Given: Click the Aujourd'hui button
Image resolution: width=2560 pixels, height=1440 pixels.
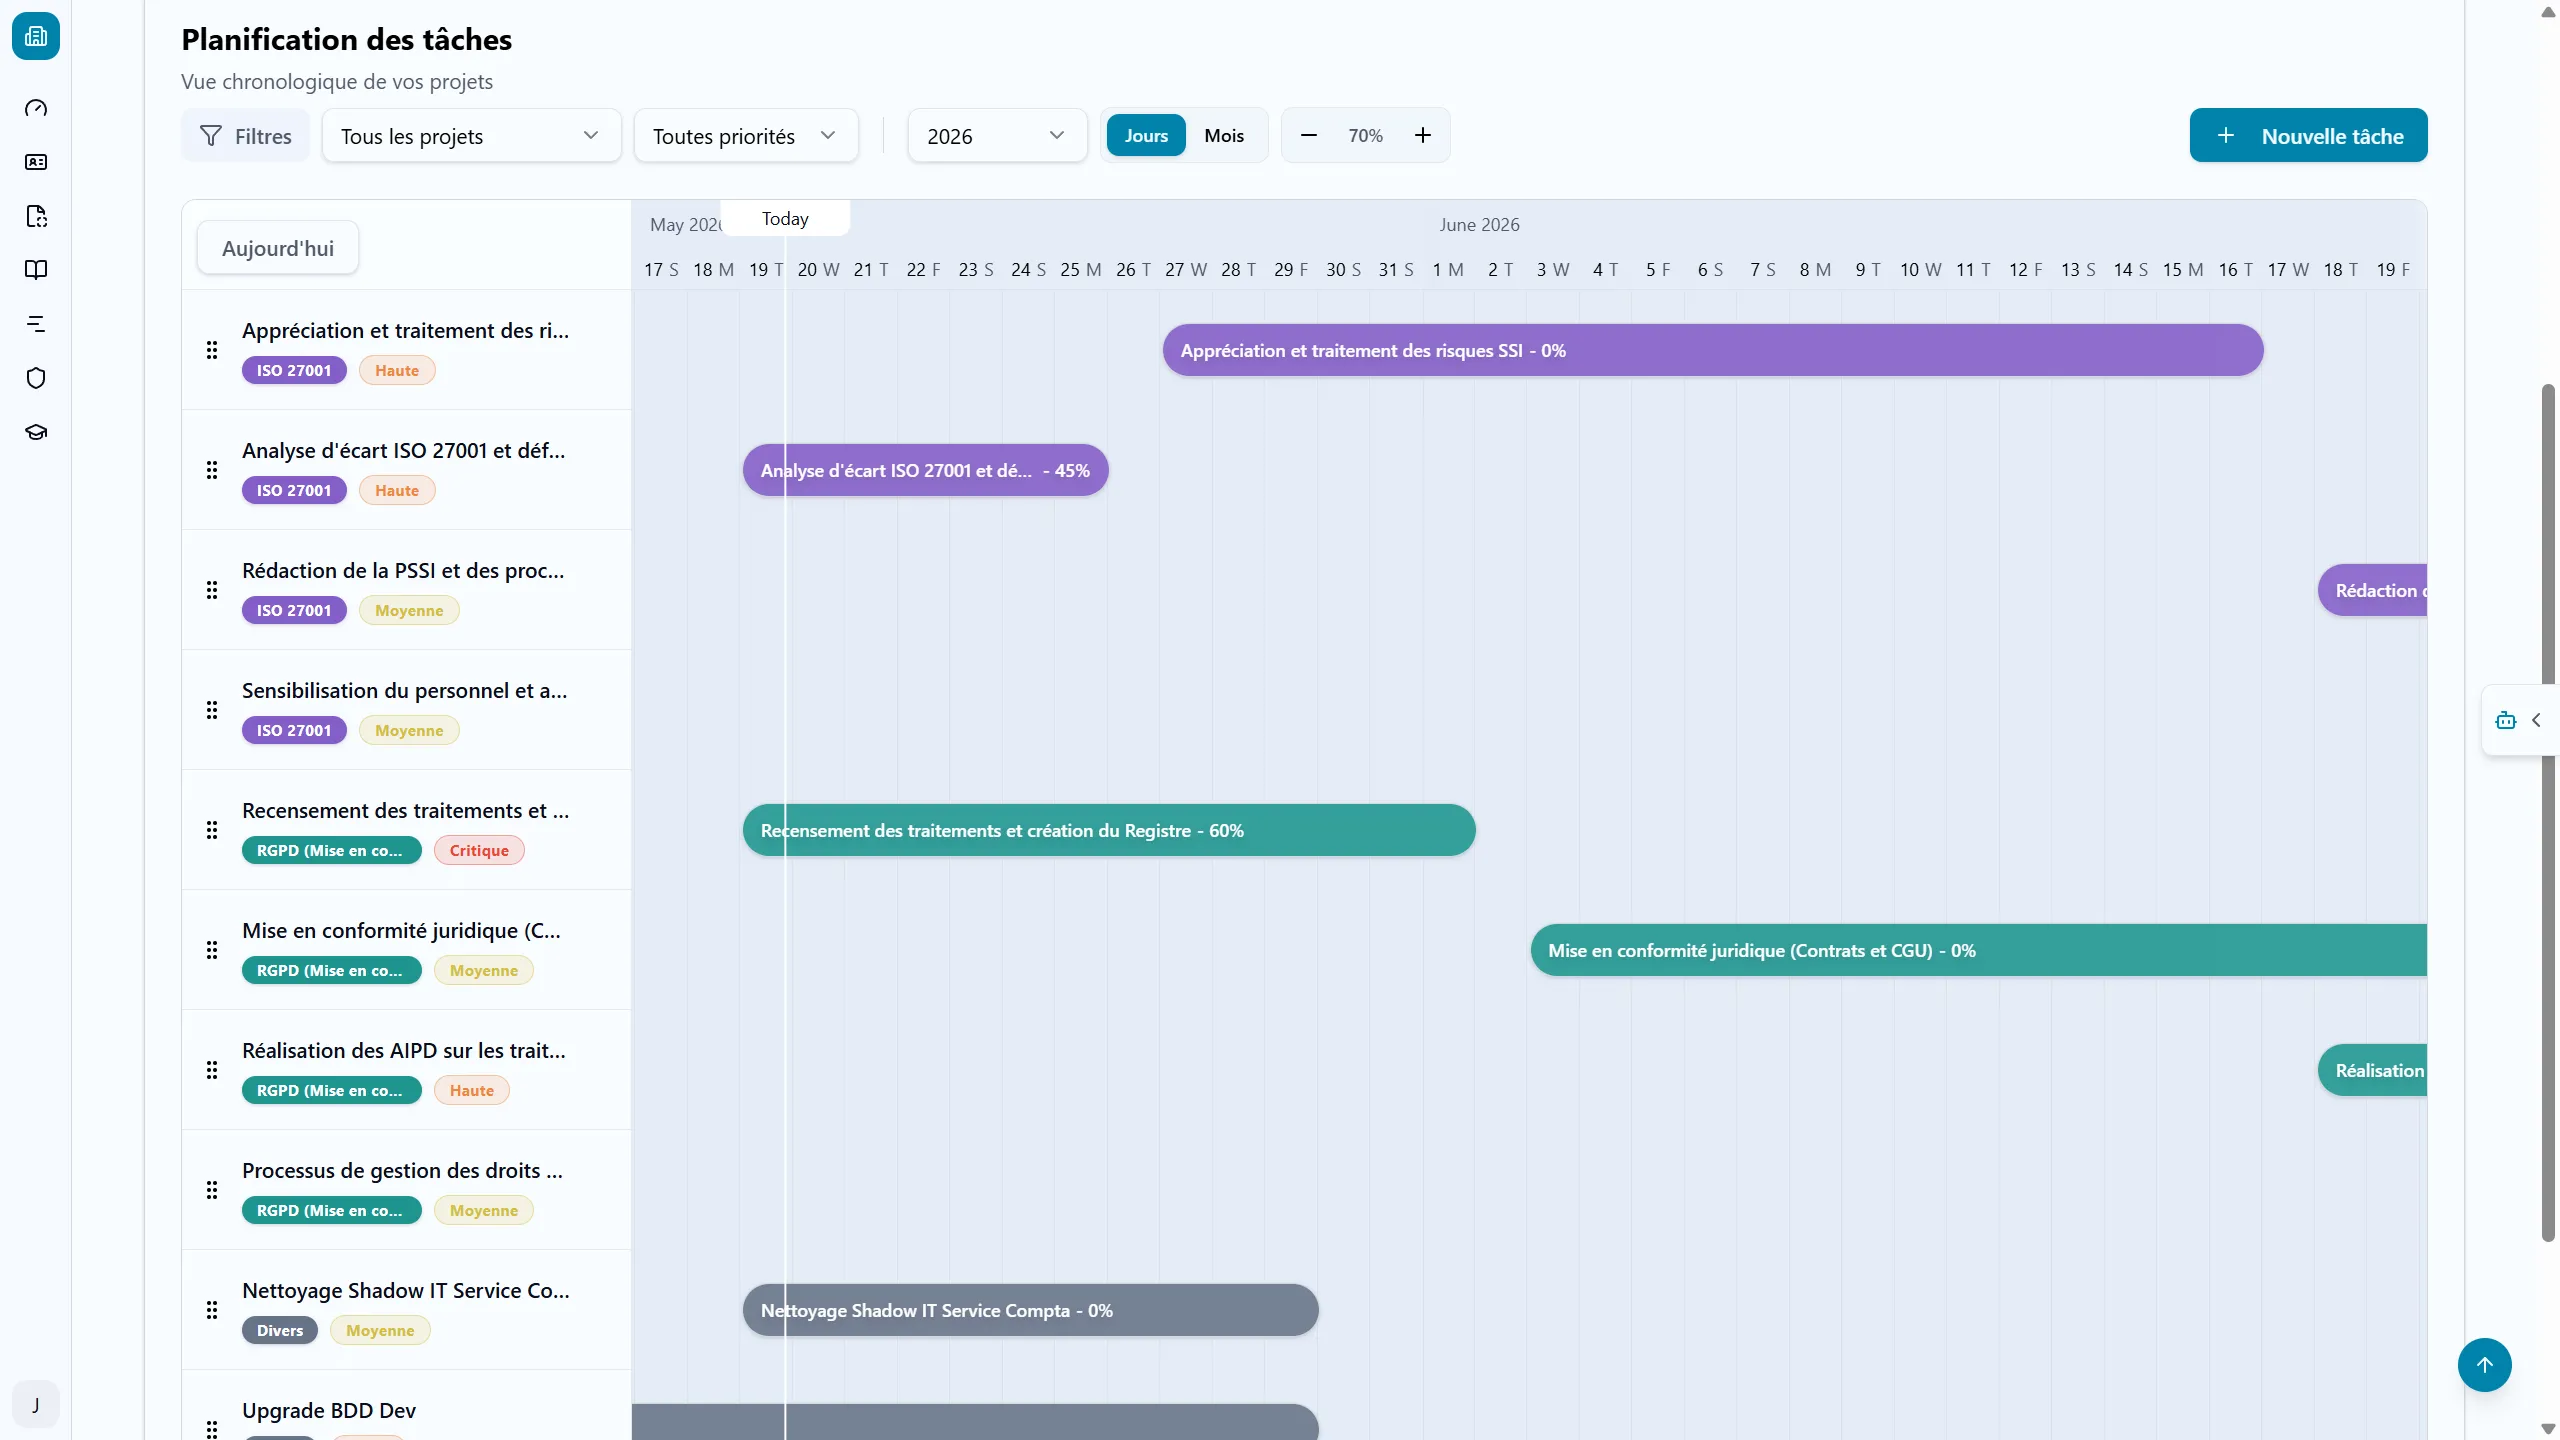Looking at the screenshot, I should pos(278,248).
